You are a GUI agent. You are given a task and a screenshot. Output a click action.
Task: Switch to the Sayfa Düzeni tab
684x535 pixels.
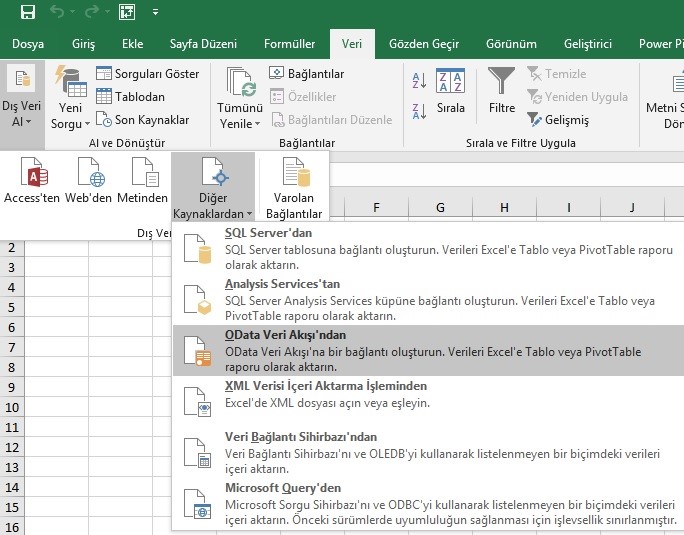[203, 44]
